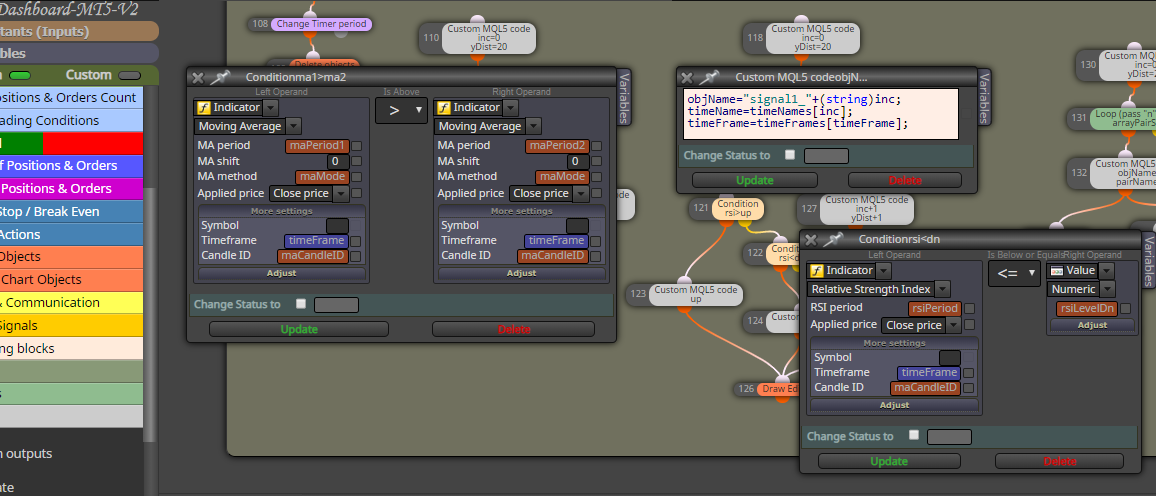
Task: Click the Change Status color box in rsi<dn panel
Action: pos(949,436)
